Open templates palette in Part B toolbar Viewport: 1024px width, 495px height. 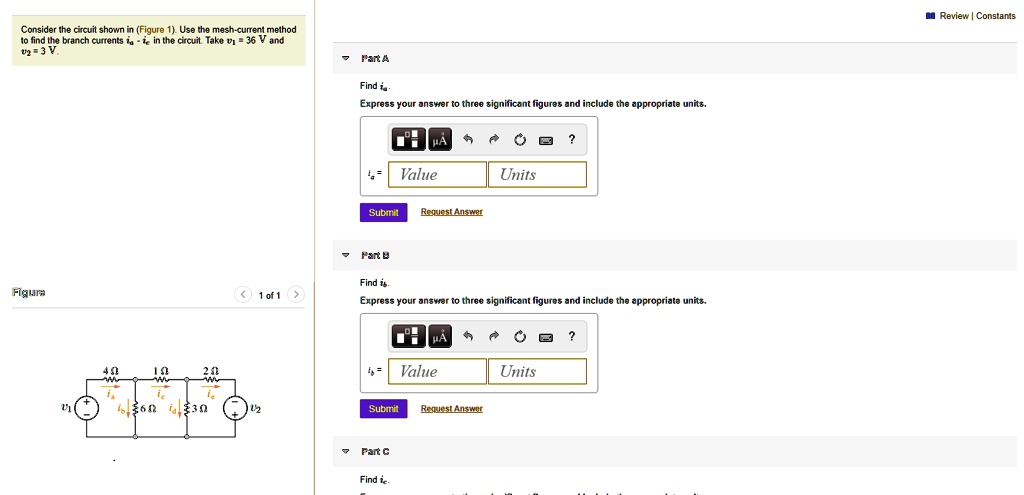[409, 337]
